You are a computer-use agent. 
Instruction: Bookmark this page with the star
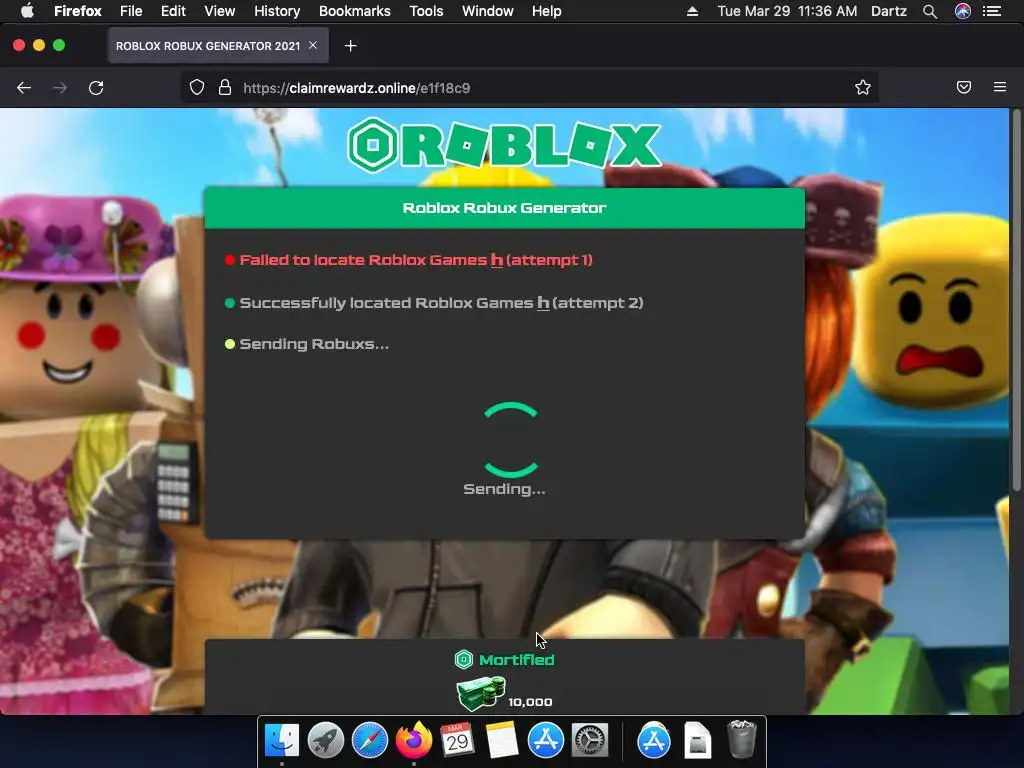[863, 88]
